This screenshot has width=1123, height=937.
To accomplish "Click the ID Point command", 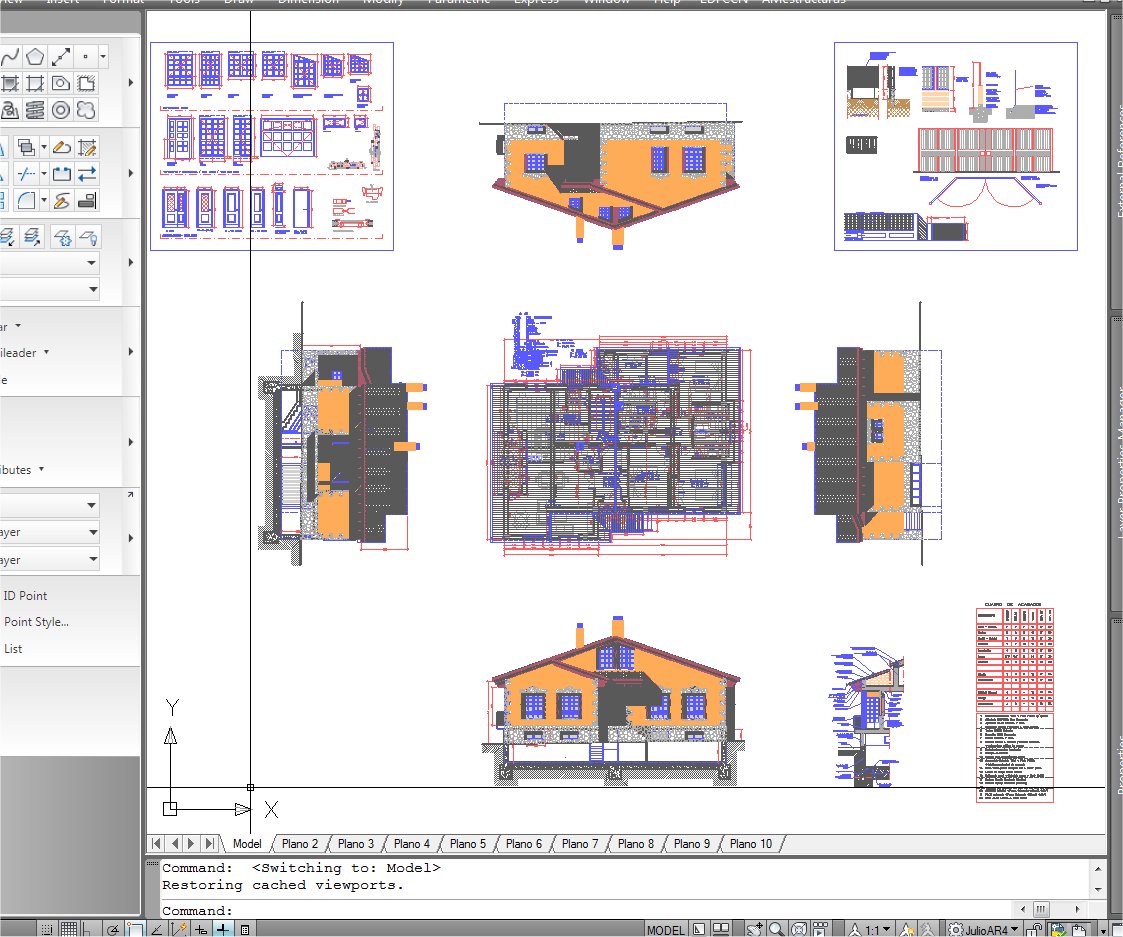I will click(25, 595).
